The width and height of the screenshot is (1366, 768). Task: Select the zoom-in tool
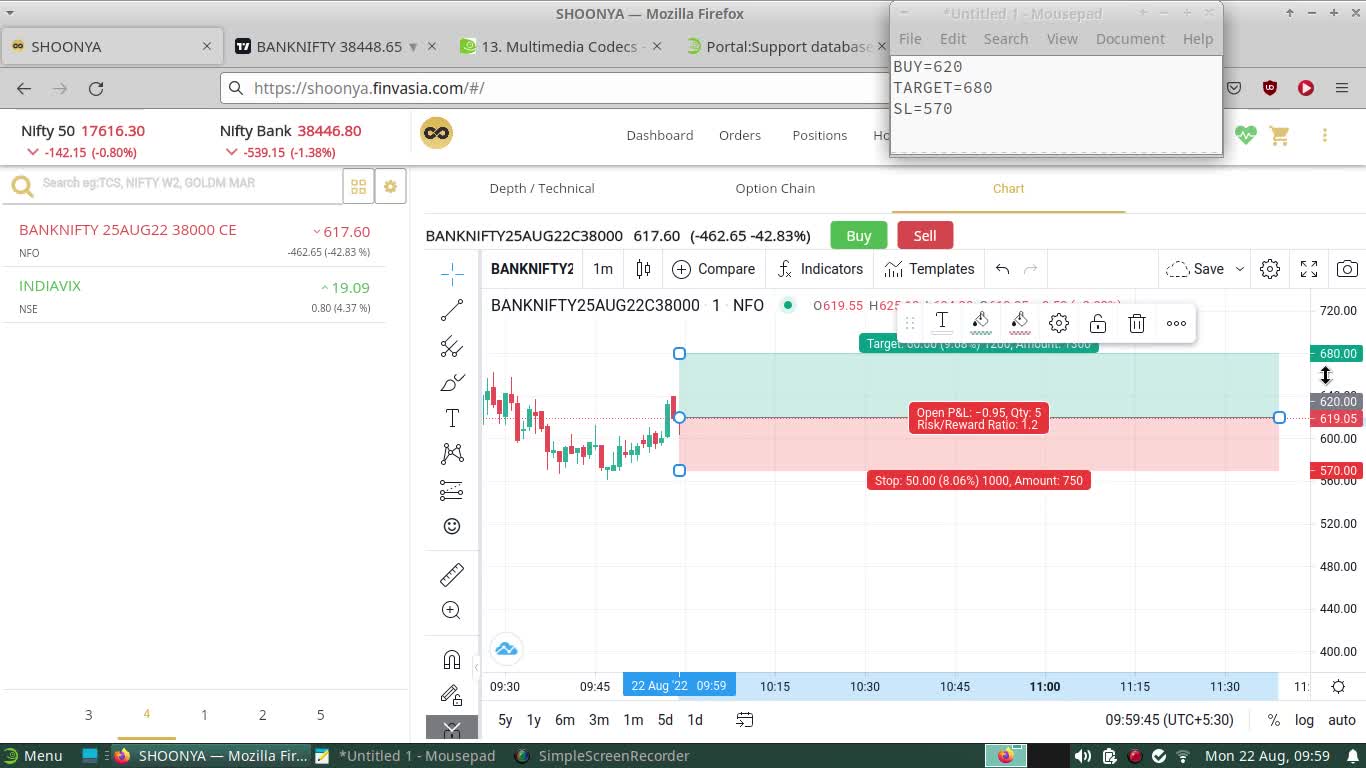coord(452,610)
